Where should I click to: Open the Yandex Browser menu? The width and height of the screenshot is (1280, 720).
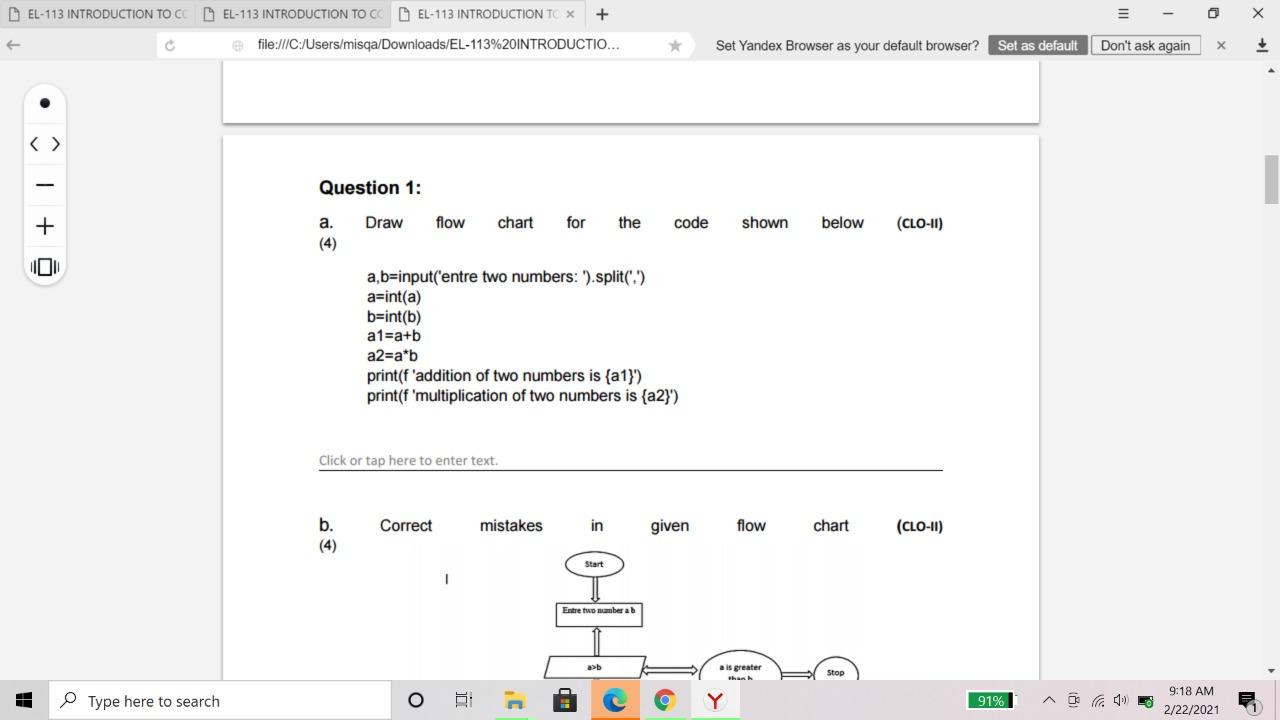click(x=1122, y=14)
